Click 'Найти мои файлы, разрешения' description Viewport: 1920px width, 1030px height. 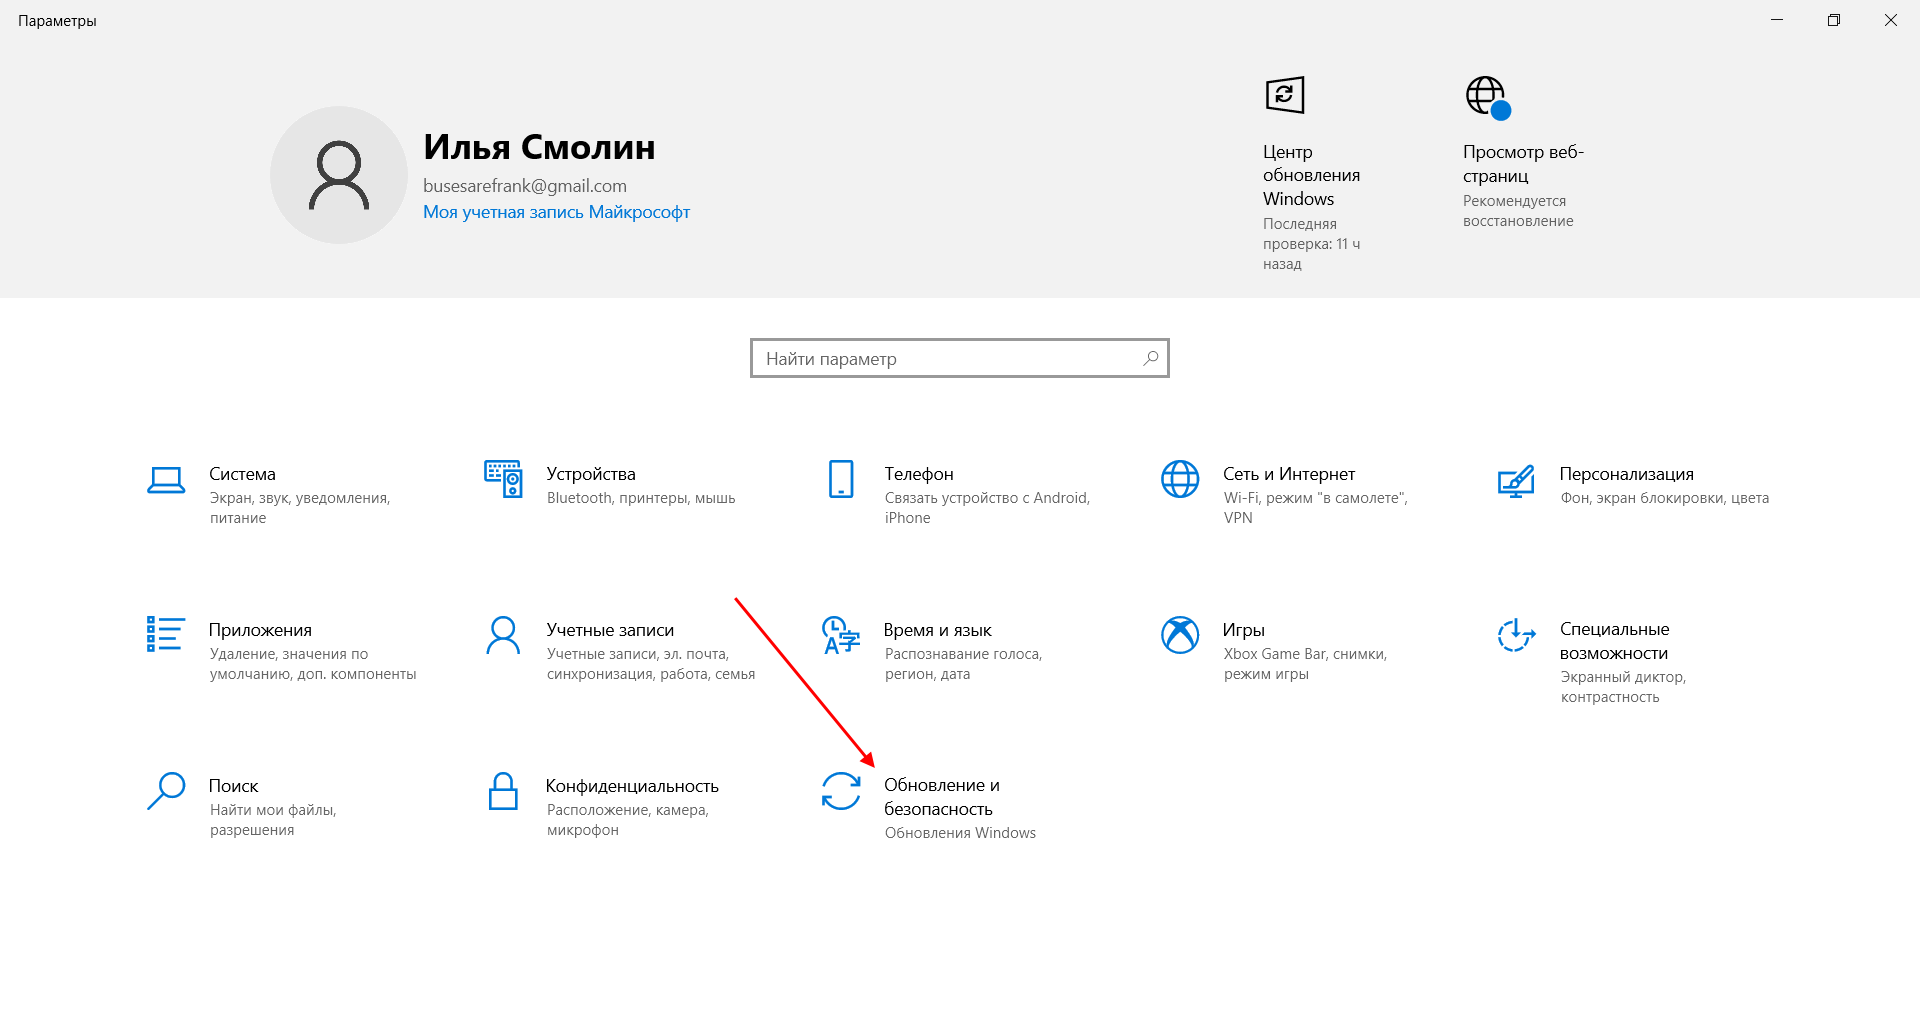click(273, 820)
